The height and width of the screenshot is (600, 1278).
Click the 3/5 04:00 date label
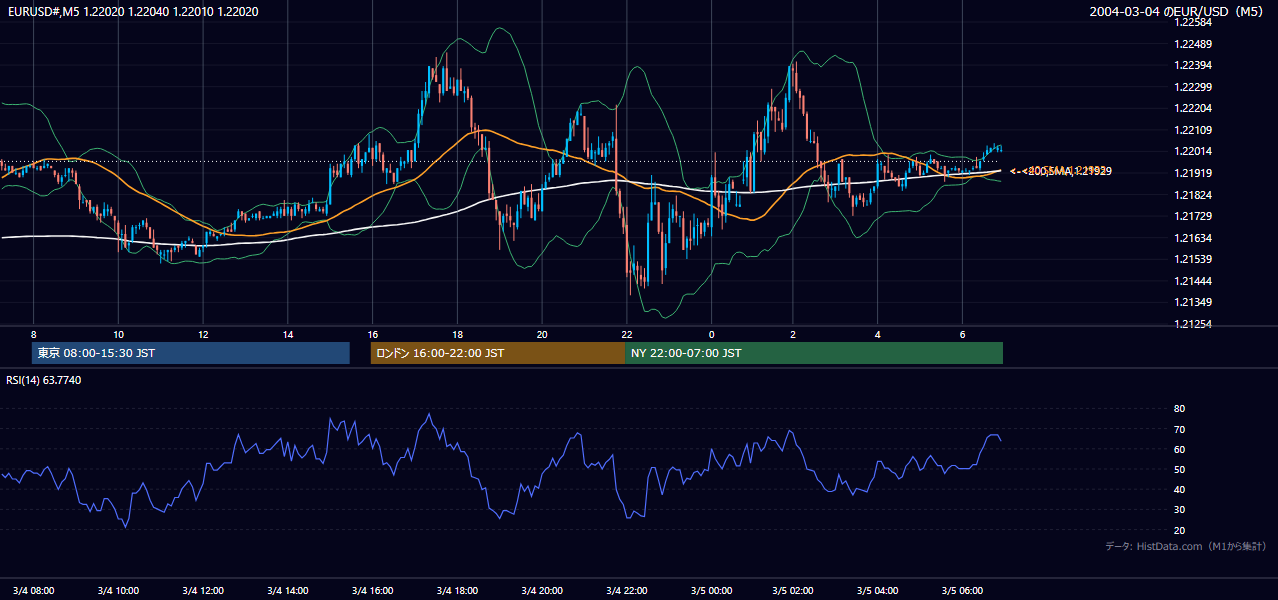[x=880, y=590]
